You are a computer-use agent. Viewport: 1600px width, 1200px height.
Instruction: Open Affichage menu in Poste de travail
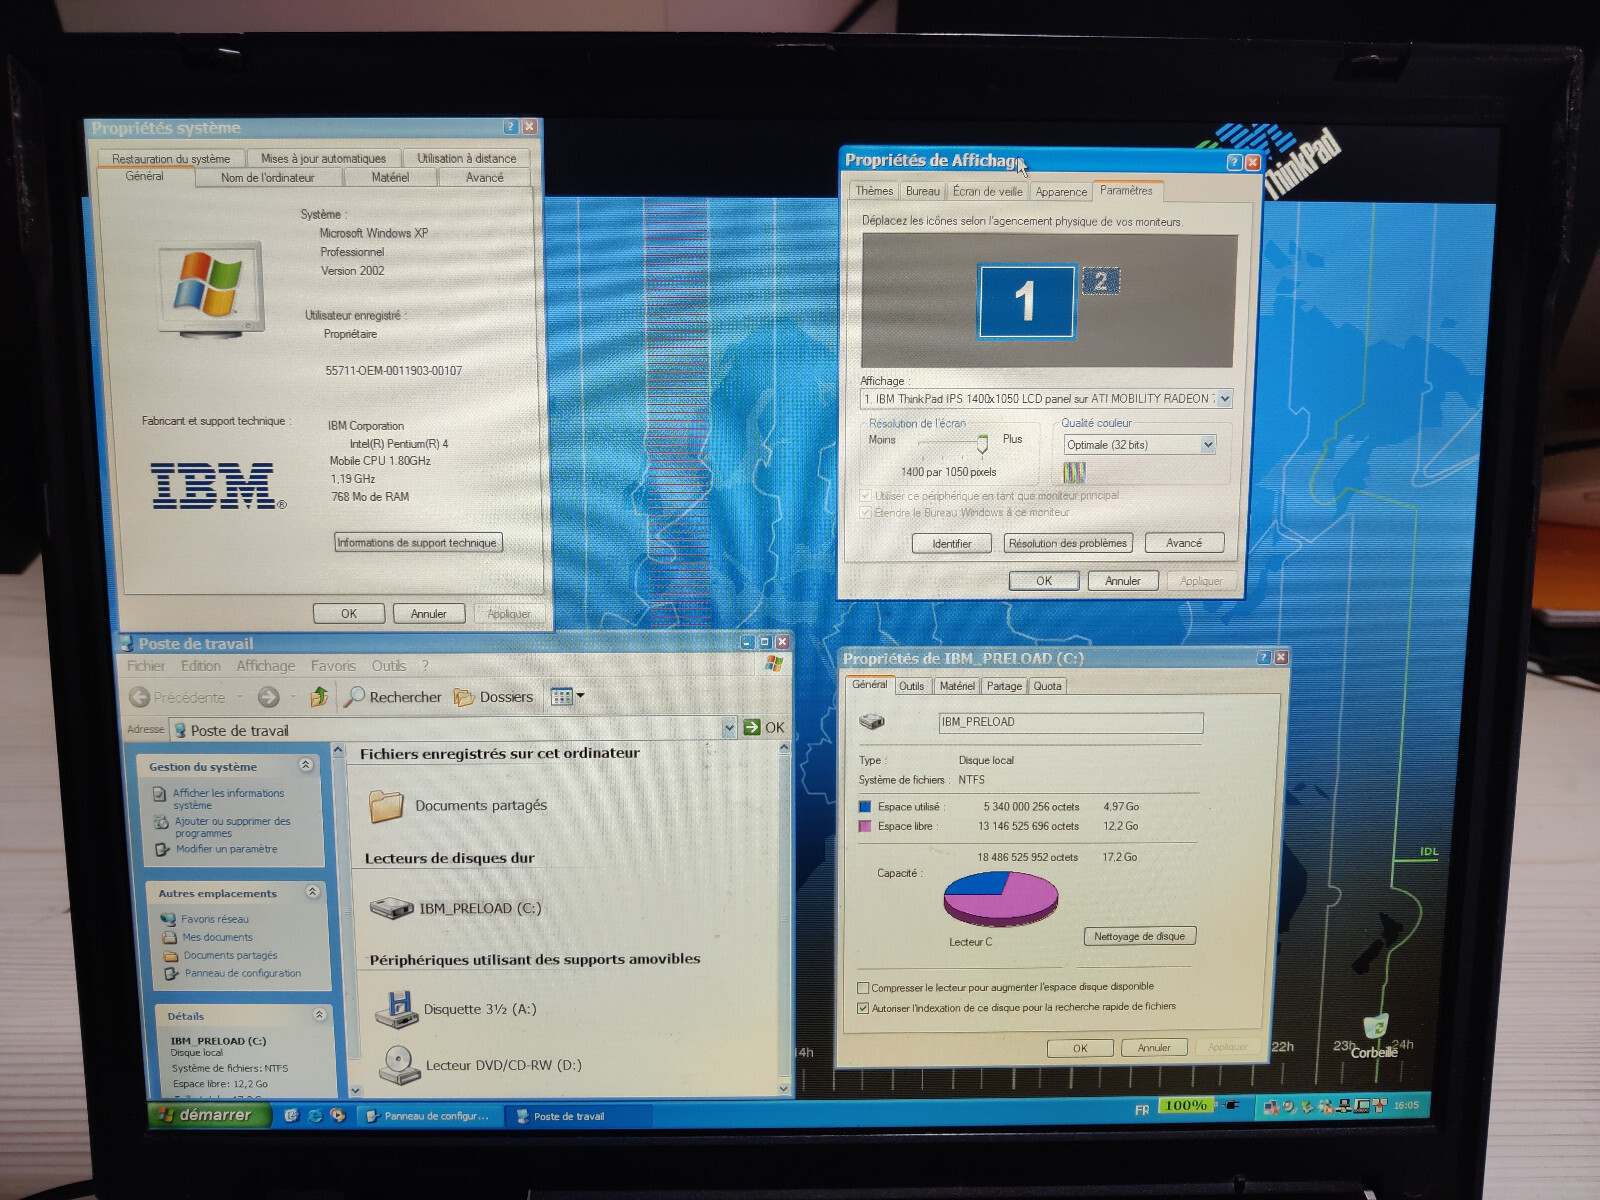(x=265, y=666)
